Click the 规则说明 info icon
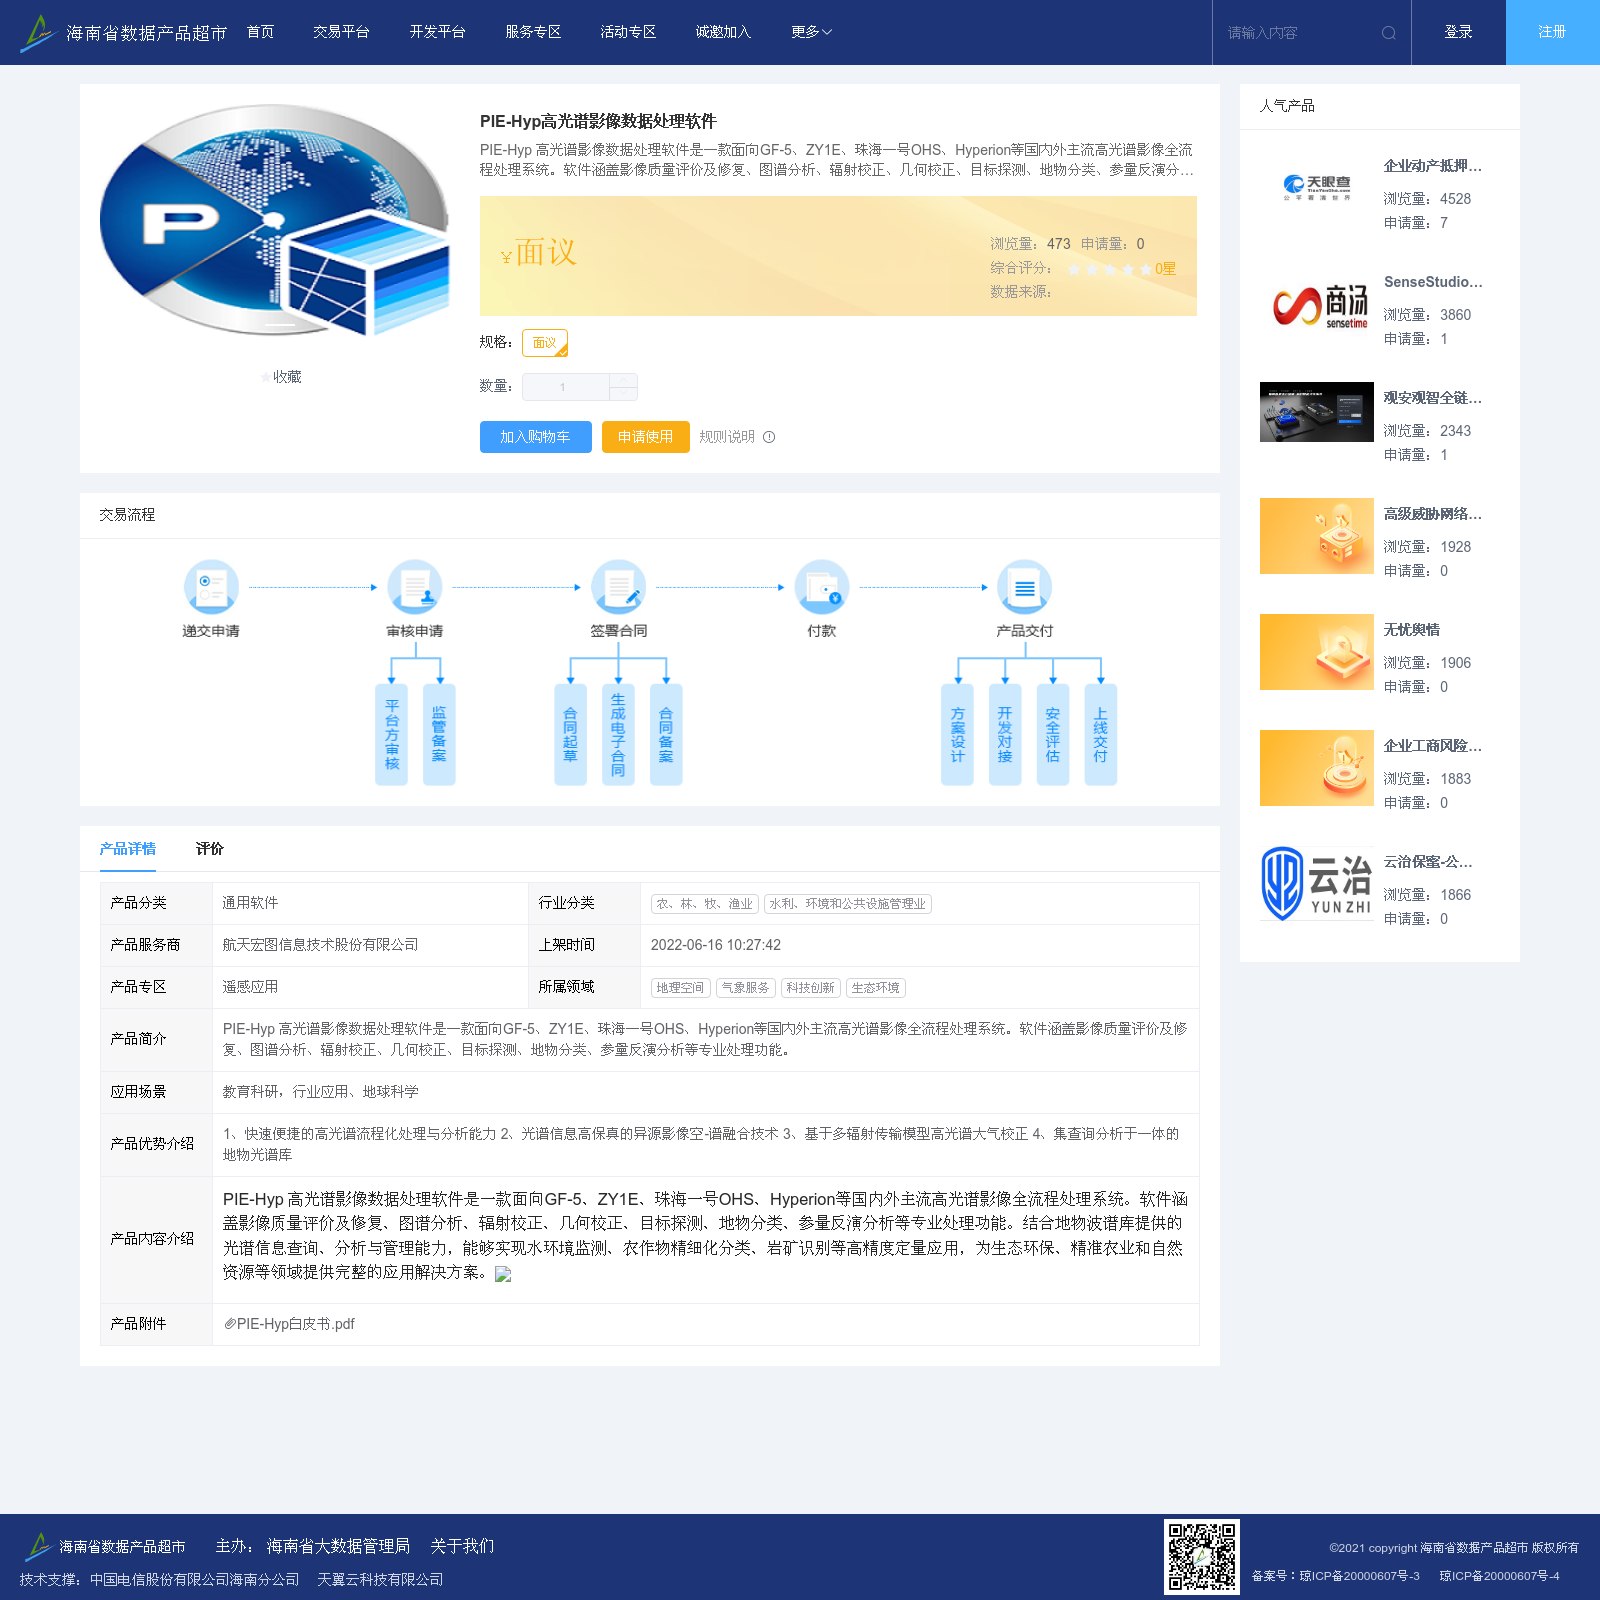Viewport: 1600px width, 1600px height. click(769, 437)
